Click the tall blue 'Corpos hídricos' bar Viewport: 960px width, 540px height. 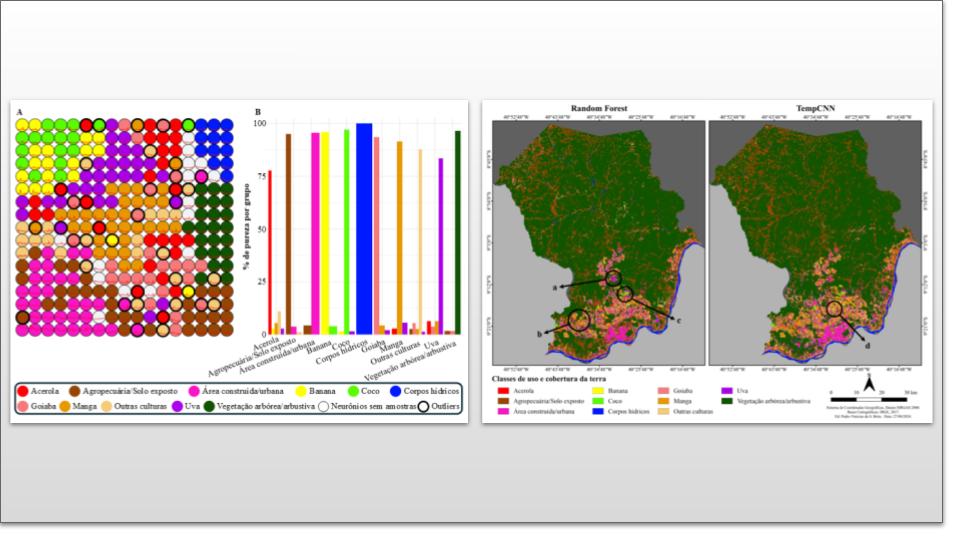[x=363, y=228]
